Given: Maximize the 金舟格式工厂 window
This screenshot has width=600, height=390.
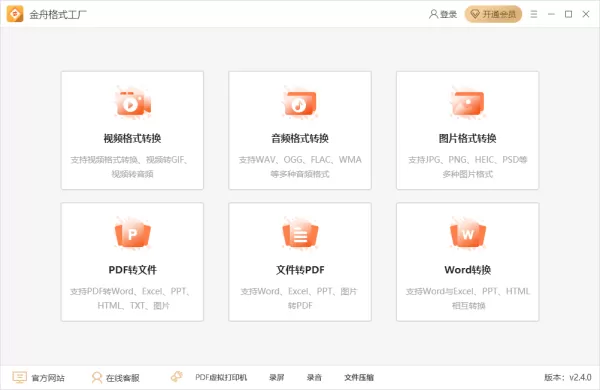Looking at the screenshot, I should pos(569,14).
